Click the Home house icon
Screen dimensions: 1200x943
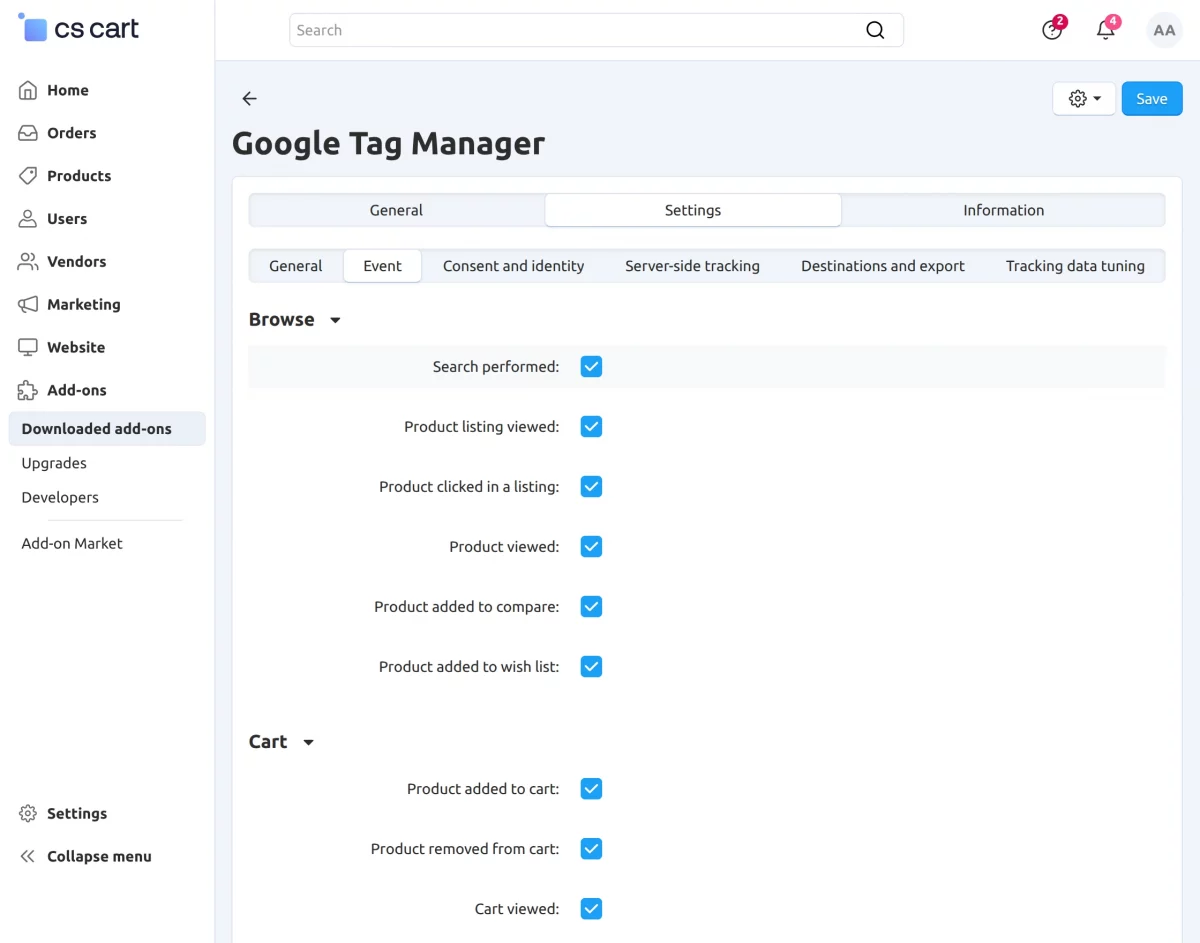coord(28,90)
